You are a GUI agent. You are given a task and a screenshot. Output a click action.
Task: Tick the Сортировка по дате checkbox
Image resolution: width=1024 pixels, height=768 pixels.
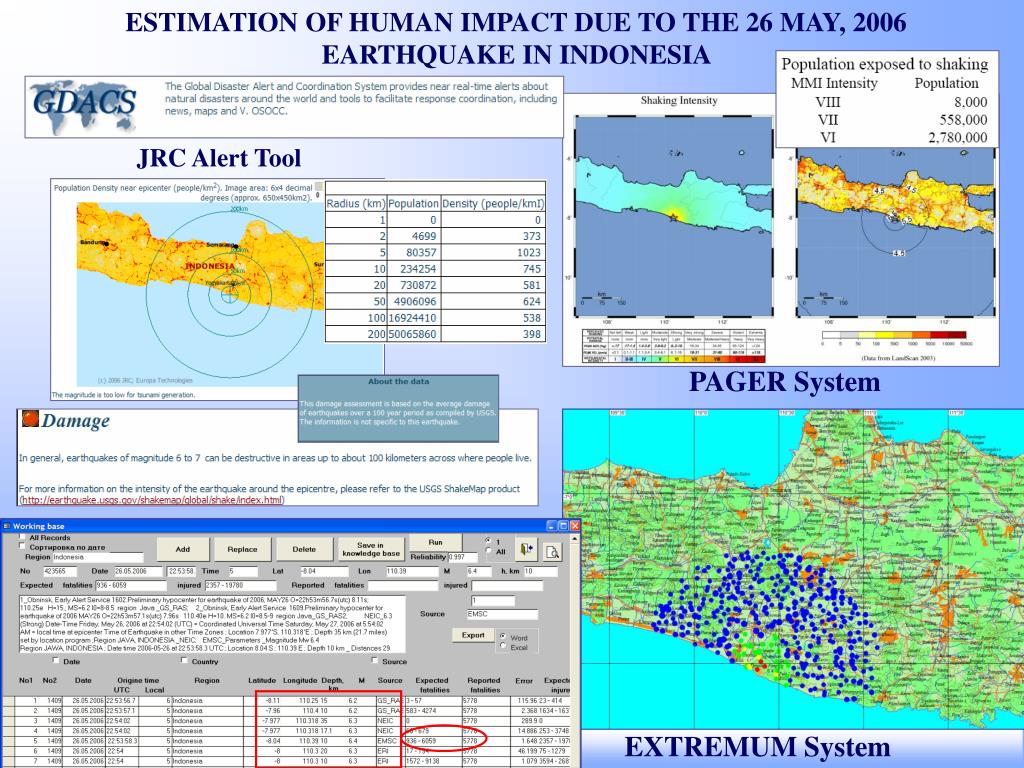click(x=23, y=546)
